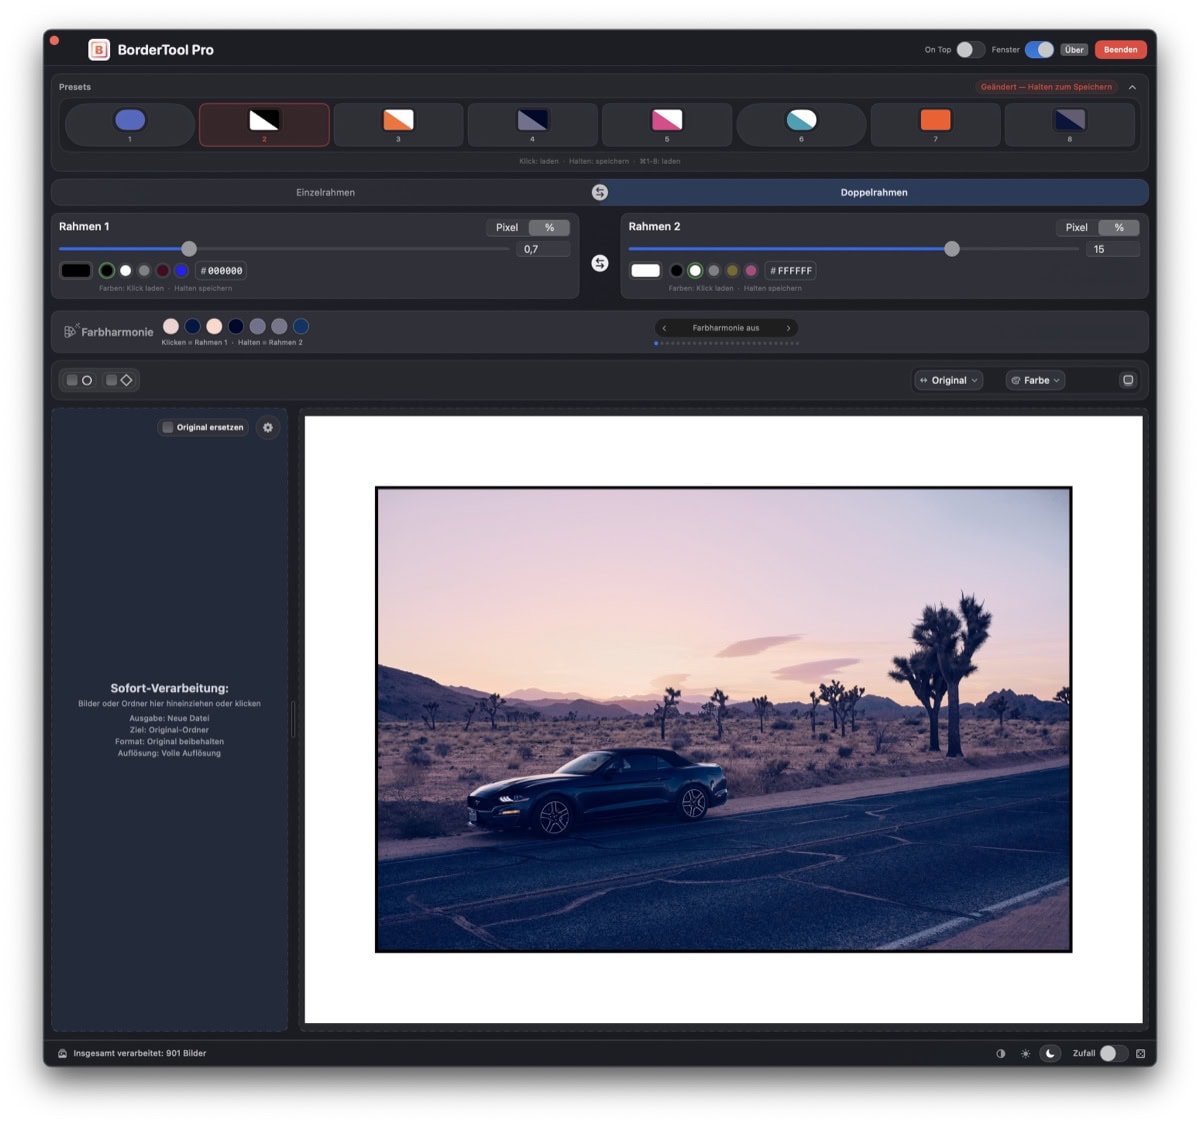1200x1124 pixels.
Task: Open the Über dialog
Action: point(1073,49)
